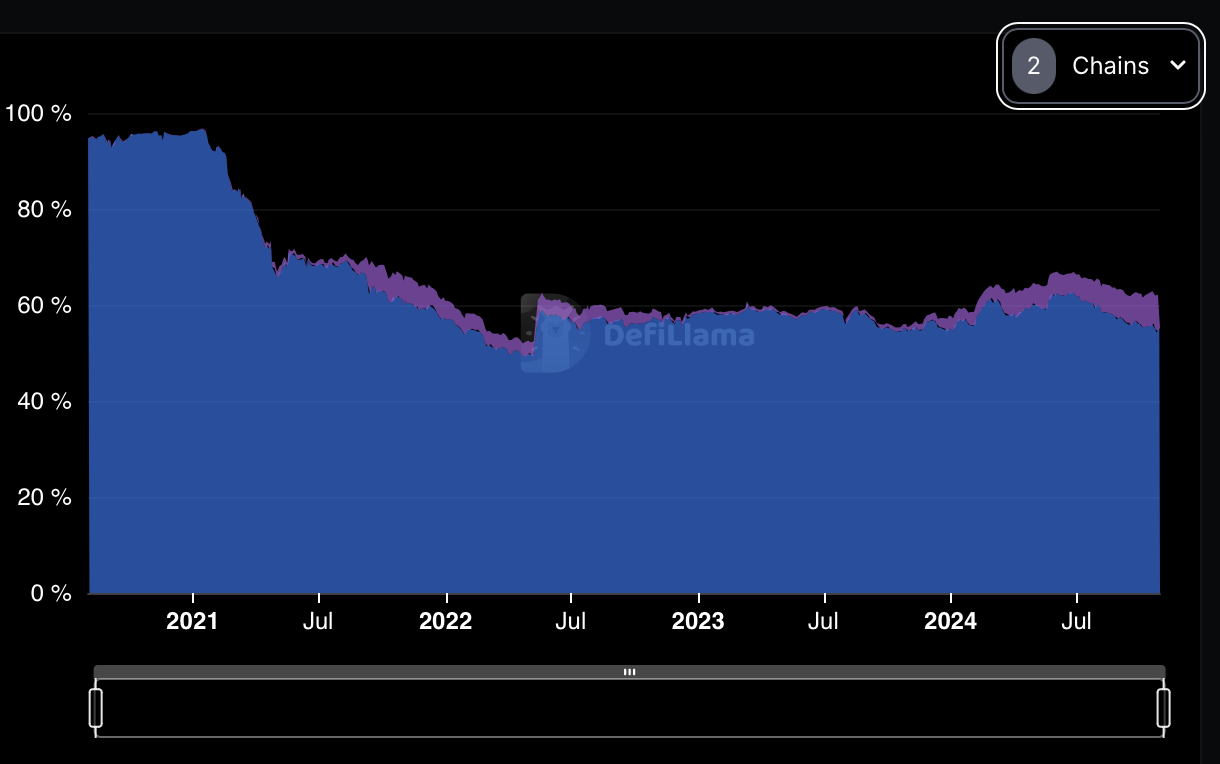Click the chevron arrow beside Chains
1220x764 pixels.
click(x=1177, y=66)
